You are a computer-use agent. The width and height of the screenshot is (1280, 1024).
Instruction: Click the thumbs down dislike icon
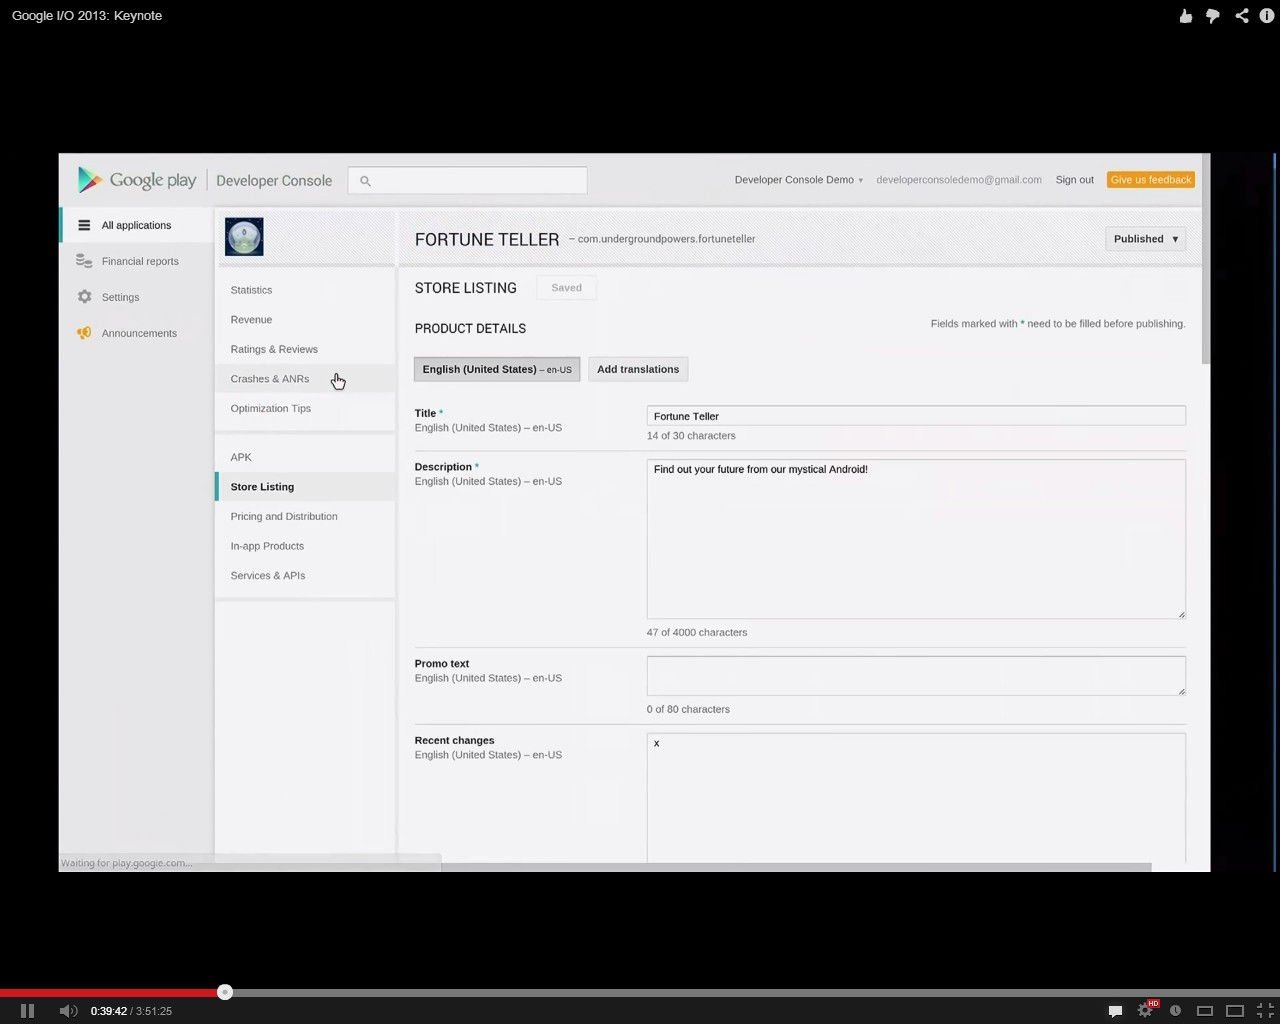(1213, 16)
